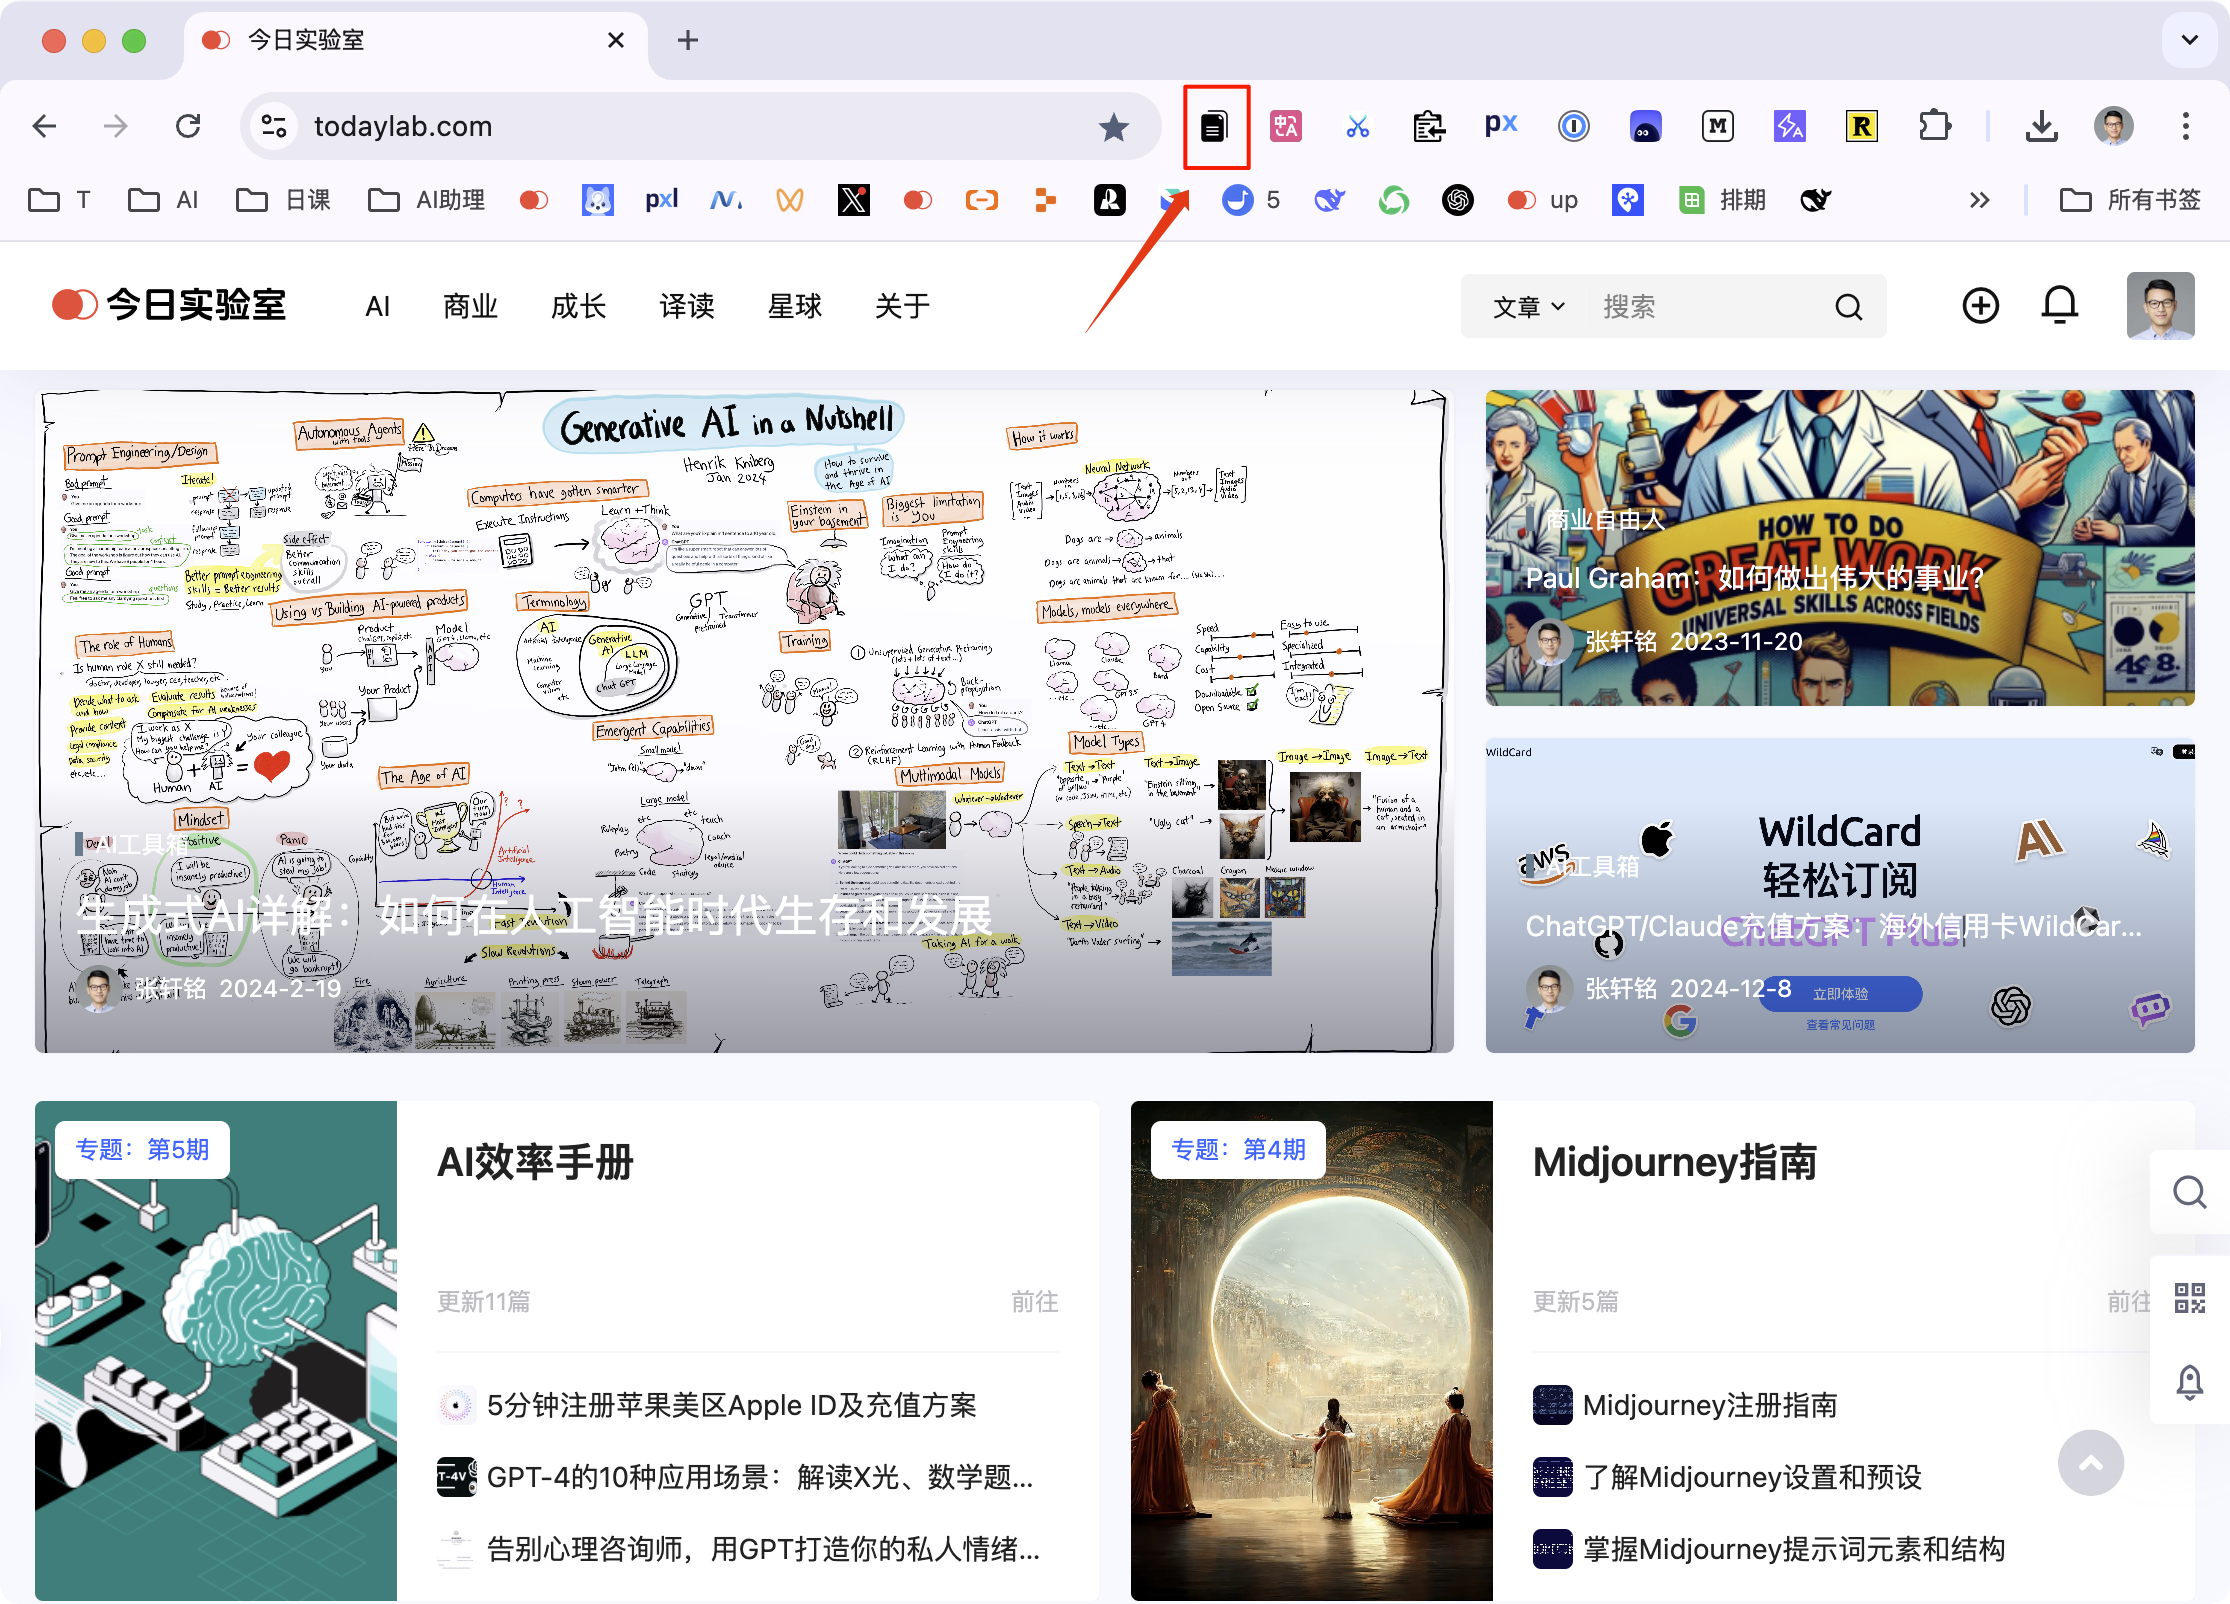Image resolution: width=2230 pixels, height=1604 pixels.
Task: Click the QR code icon on the right edge
Action: (x=2189, y=1297)
